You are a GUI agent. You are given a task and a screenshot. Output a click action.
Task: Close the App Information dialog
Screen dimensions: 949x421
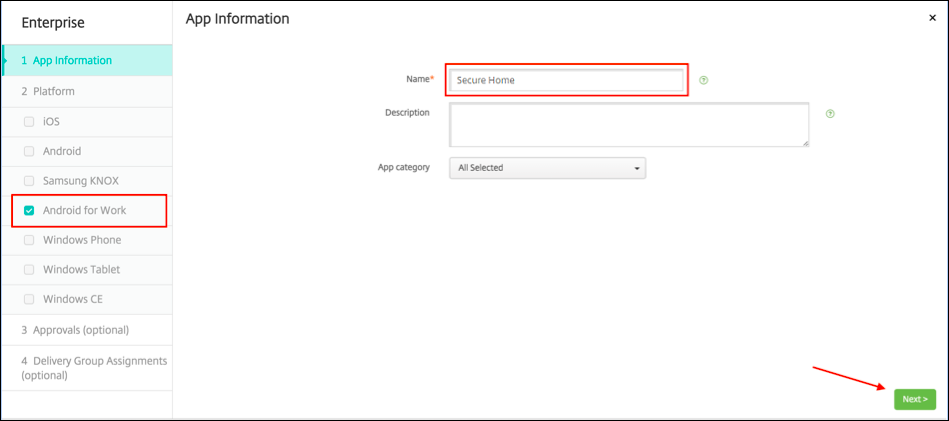933,18
